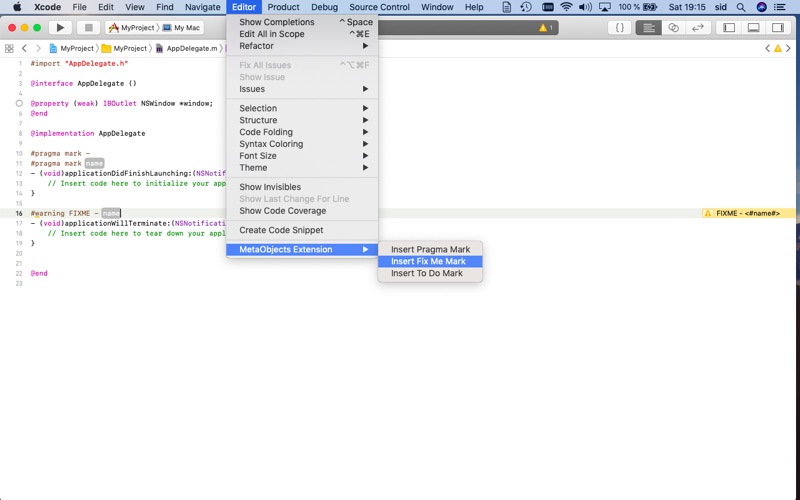Open MyProject project in jump bar
Image resolution: width=800 pixels, height=500 pixels.
pos(71,48)
